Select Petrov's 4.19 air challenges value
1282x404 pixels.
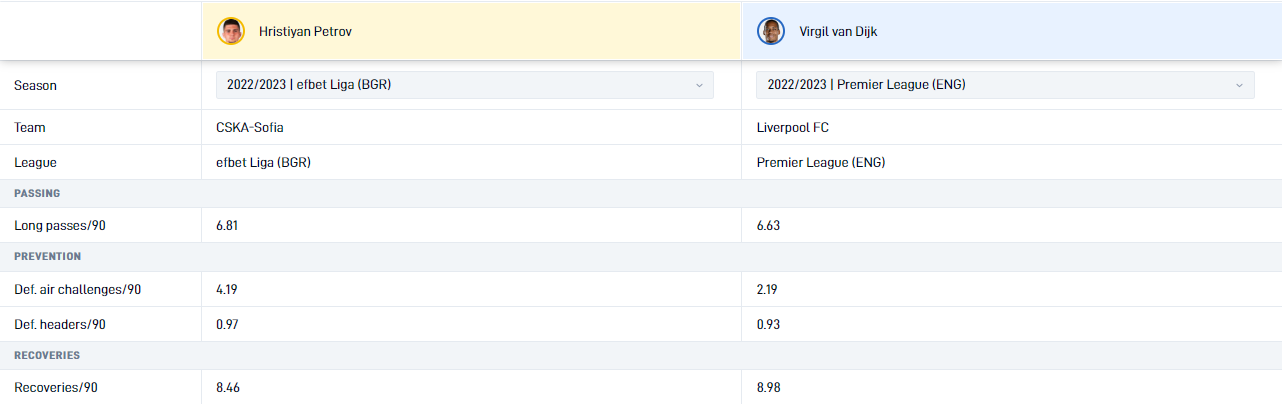227,290
